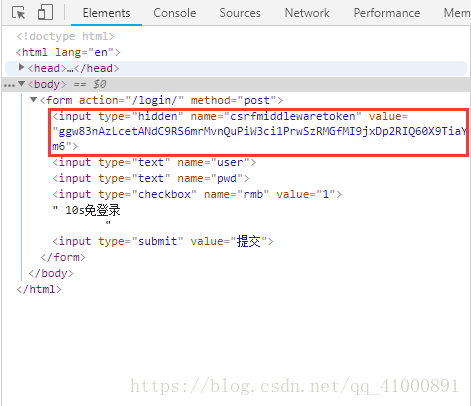Open the Sources tab

tap(240, 13)
